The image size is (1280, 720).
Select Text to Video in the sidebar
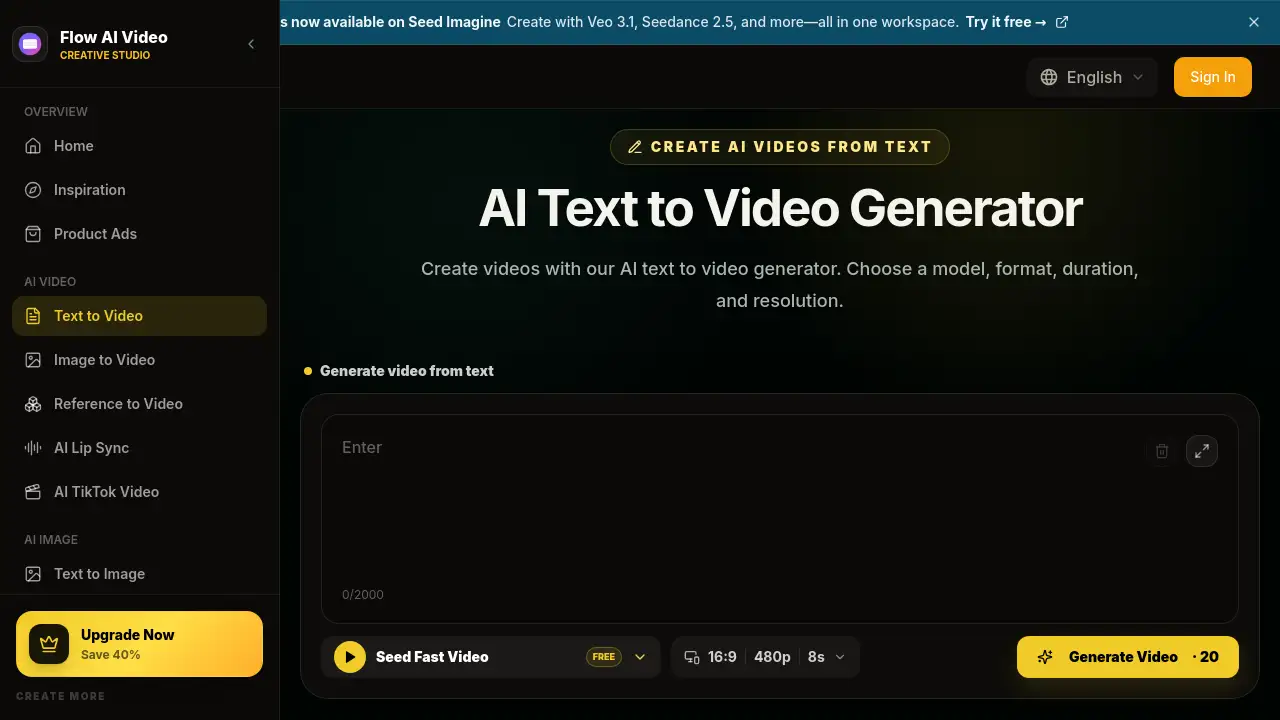tap(139, 316)
